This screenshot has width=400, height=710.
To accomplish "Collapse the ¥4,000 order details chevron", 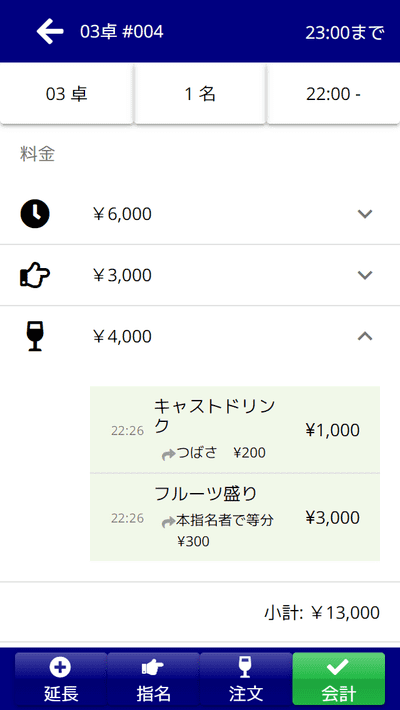I will click(x=365, y=336).
